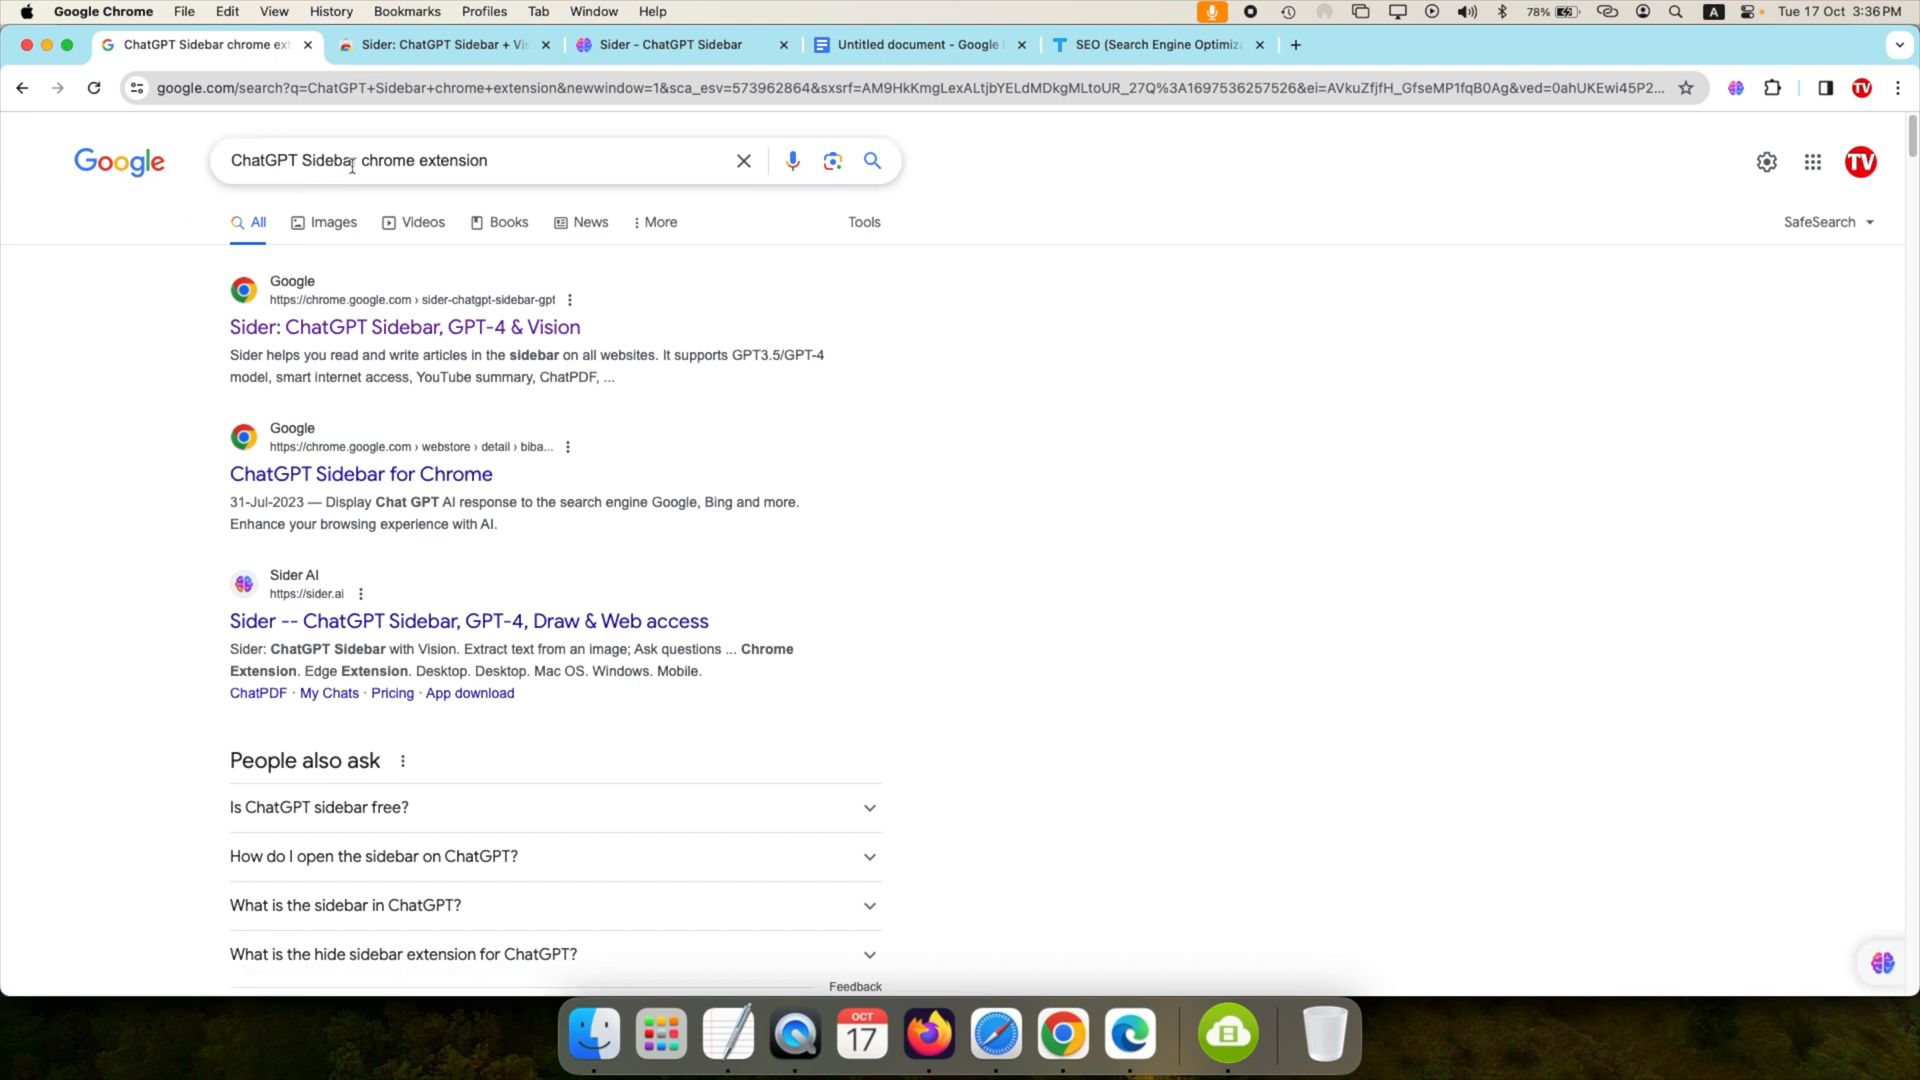Open the Chrome three-dot menu

pos(1898,88)
